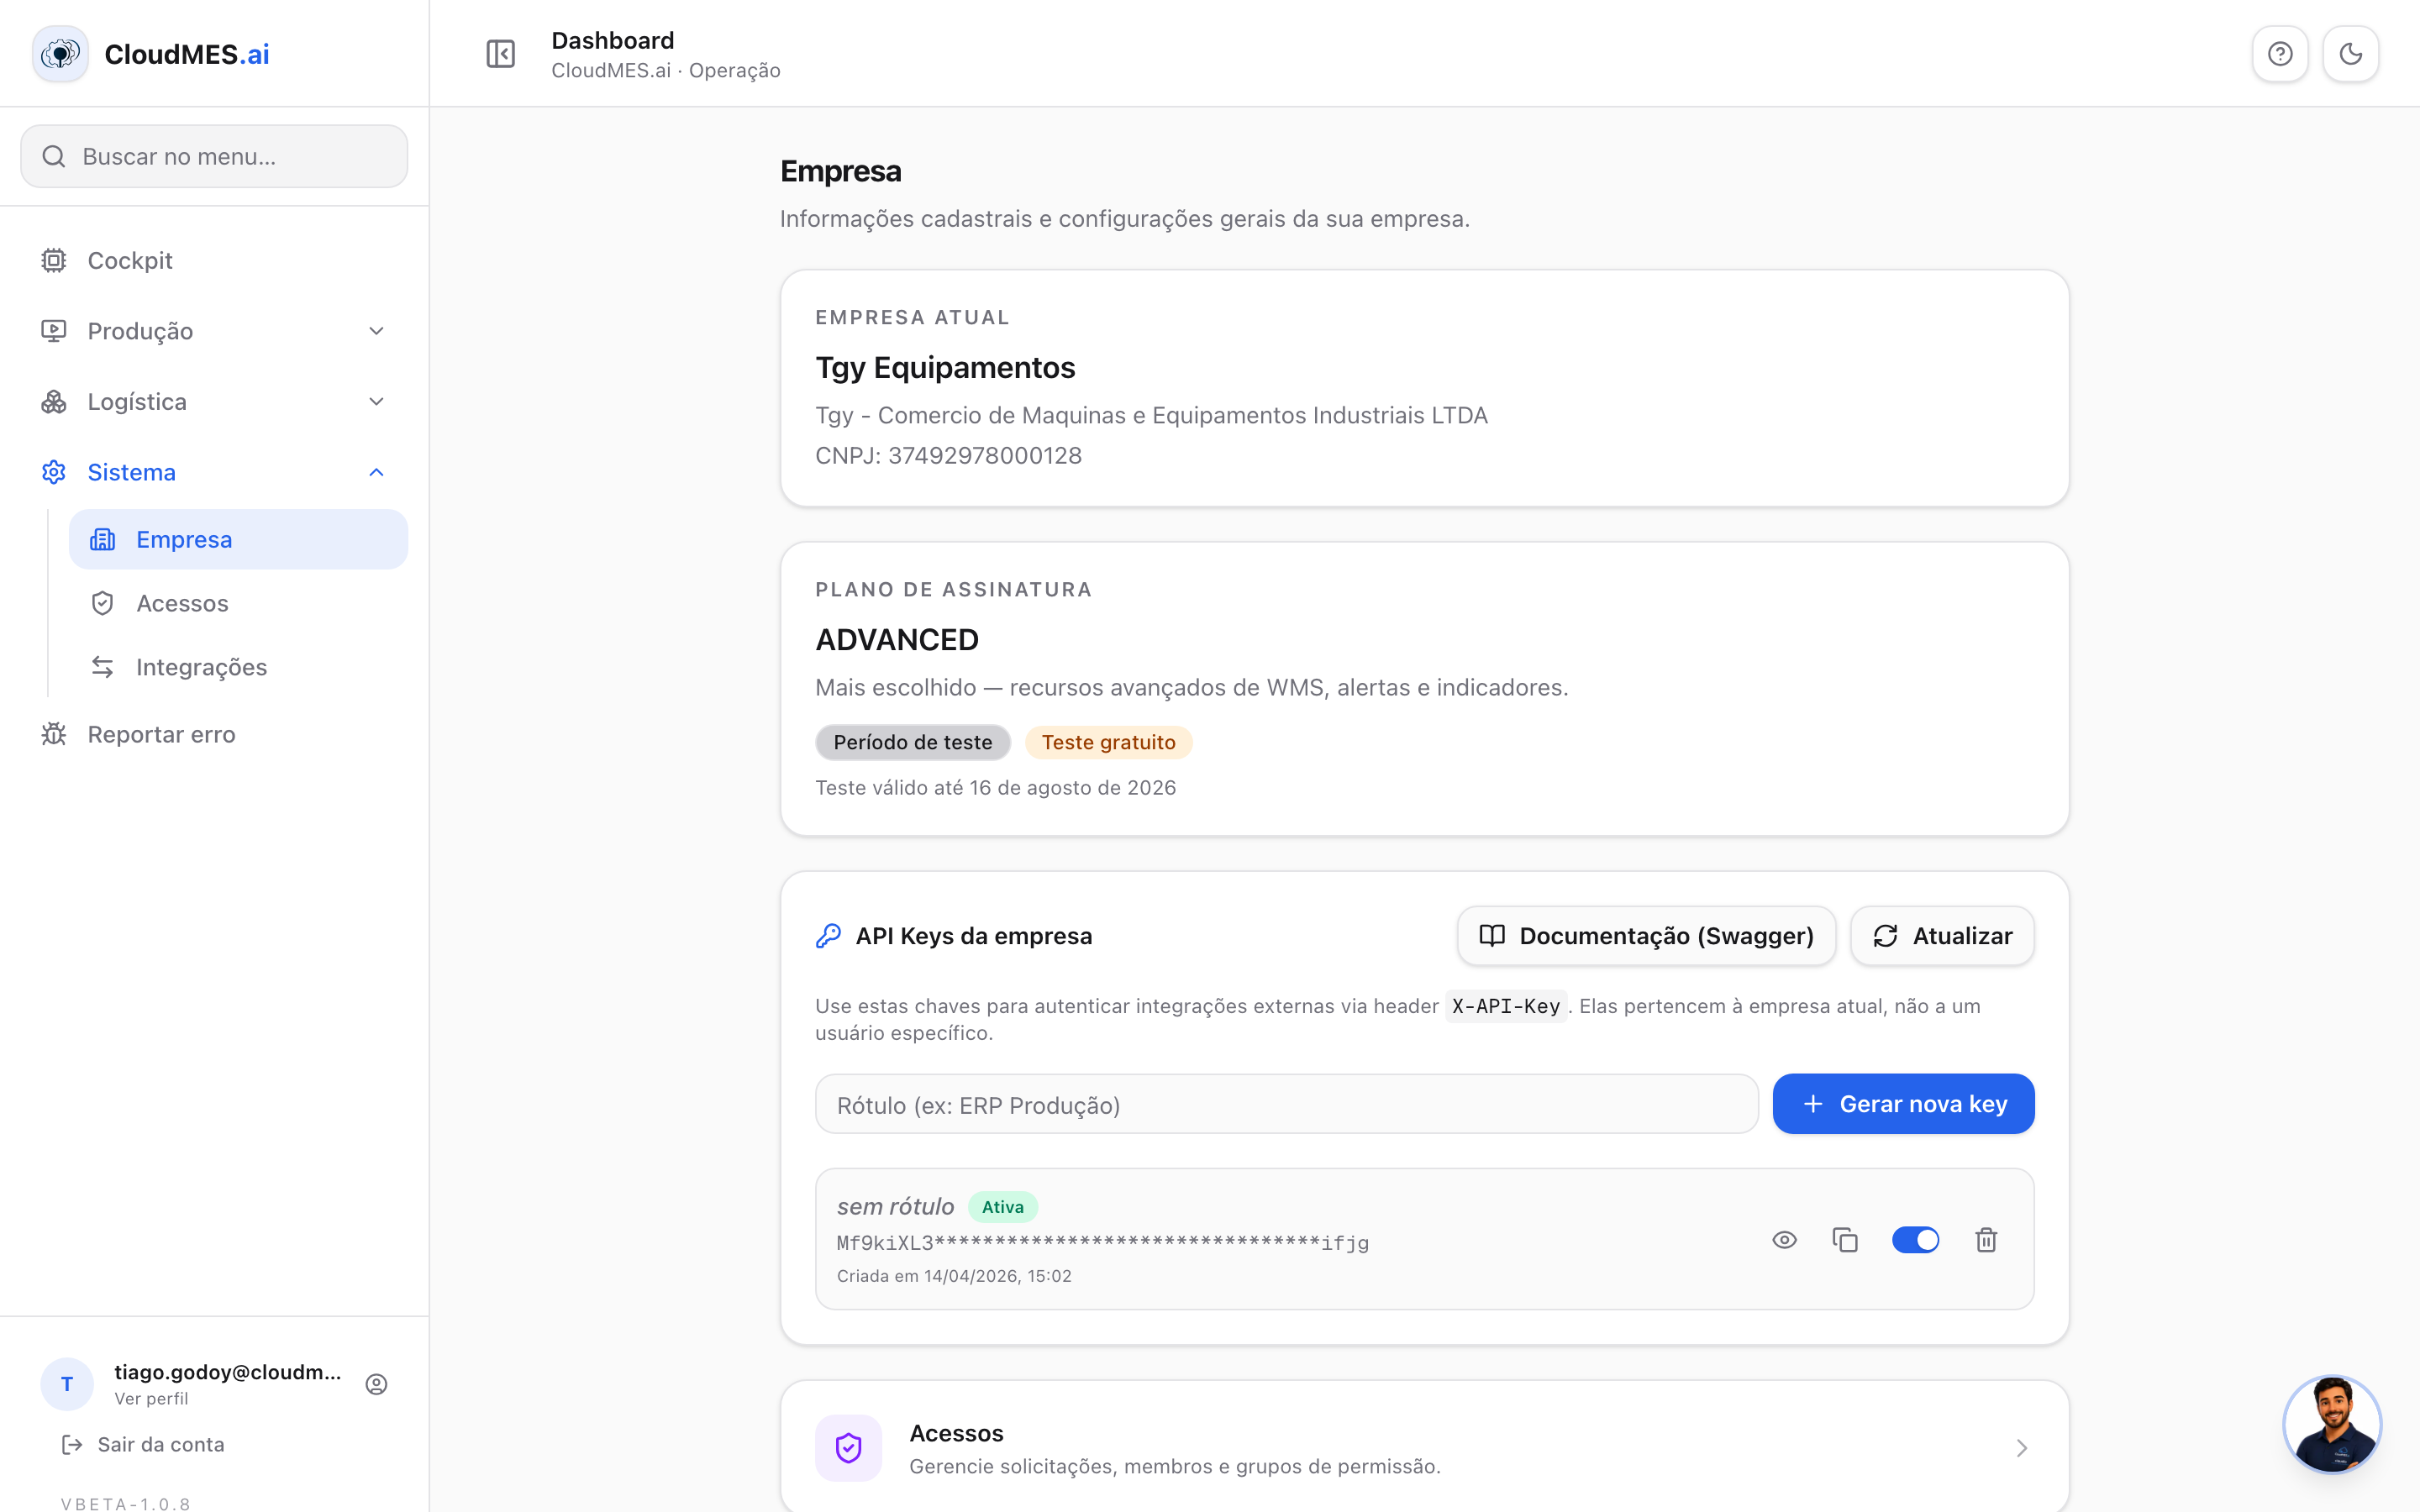Open the tiago.godoy user profile
The width and height of the screenshot is (2420, 1512).
click(x=214, y=1384)
